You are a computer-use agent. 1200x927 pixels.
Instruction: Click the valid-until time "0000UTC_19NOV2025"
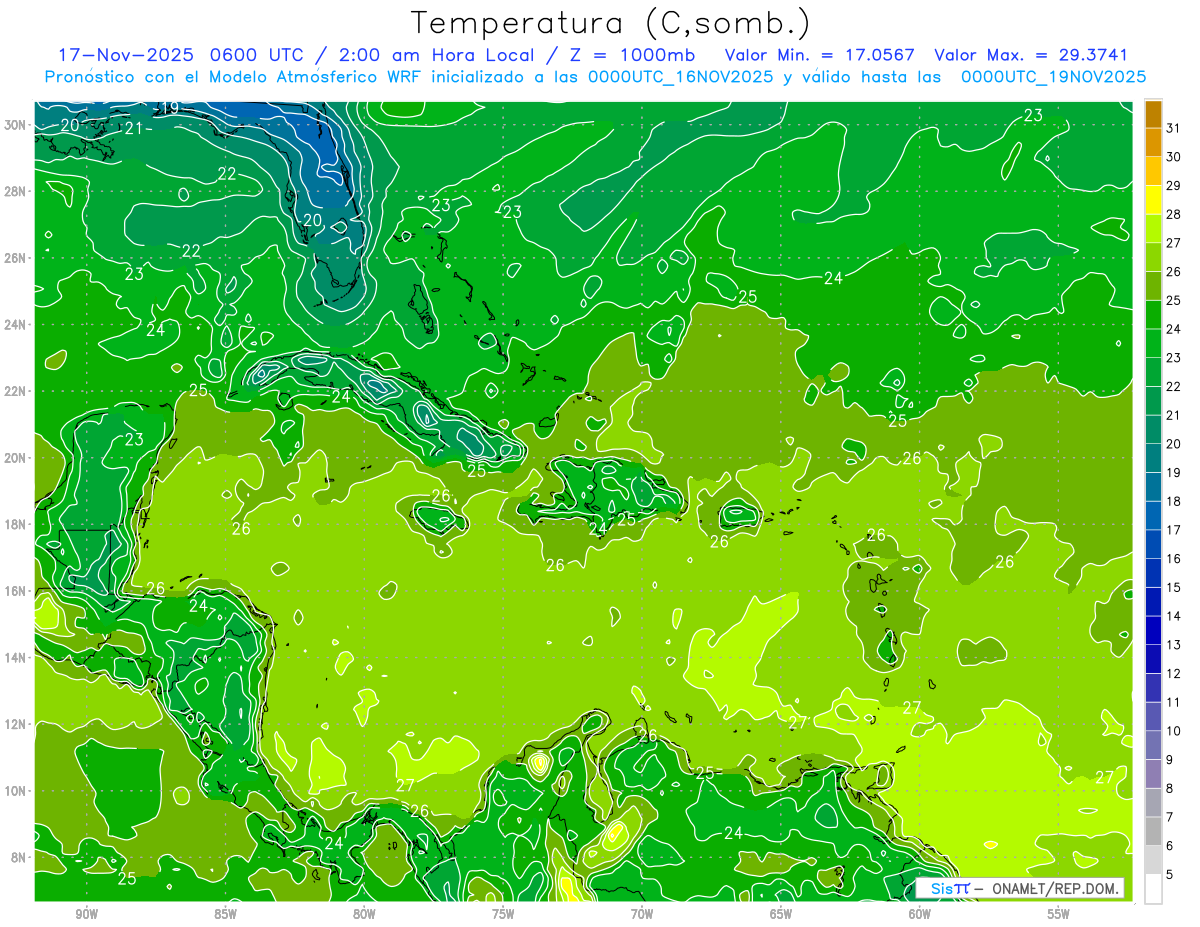tap(1053, 77)
